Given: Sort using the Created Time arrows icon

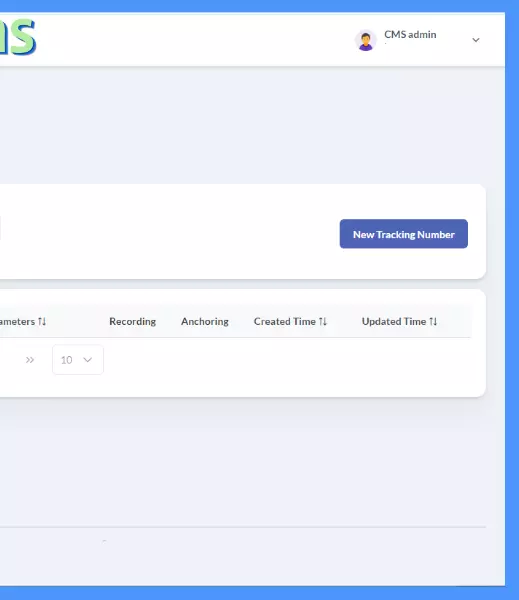Looking at the screenshot, I should [x=323, y=321].
